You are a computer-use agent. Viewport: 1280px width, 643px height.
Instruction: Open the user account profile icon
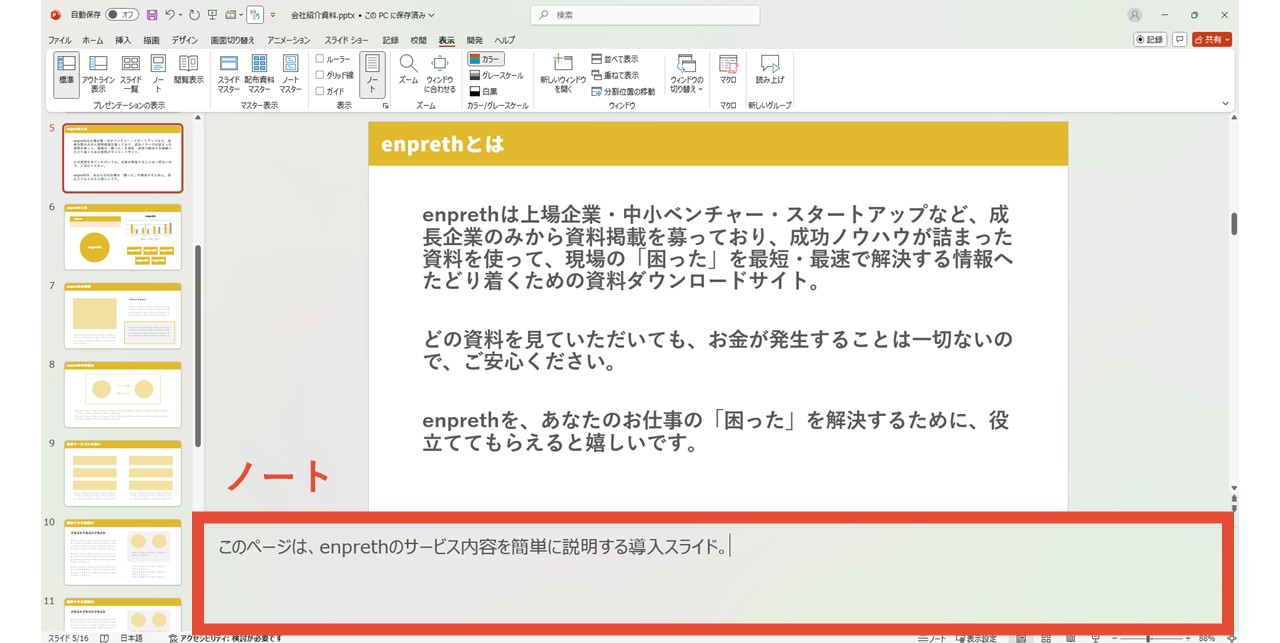click(x=1134, y=15)
